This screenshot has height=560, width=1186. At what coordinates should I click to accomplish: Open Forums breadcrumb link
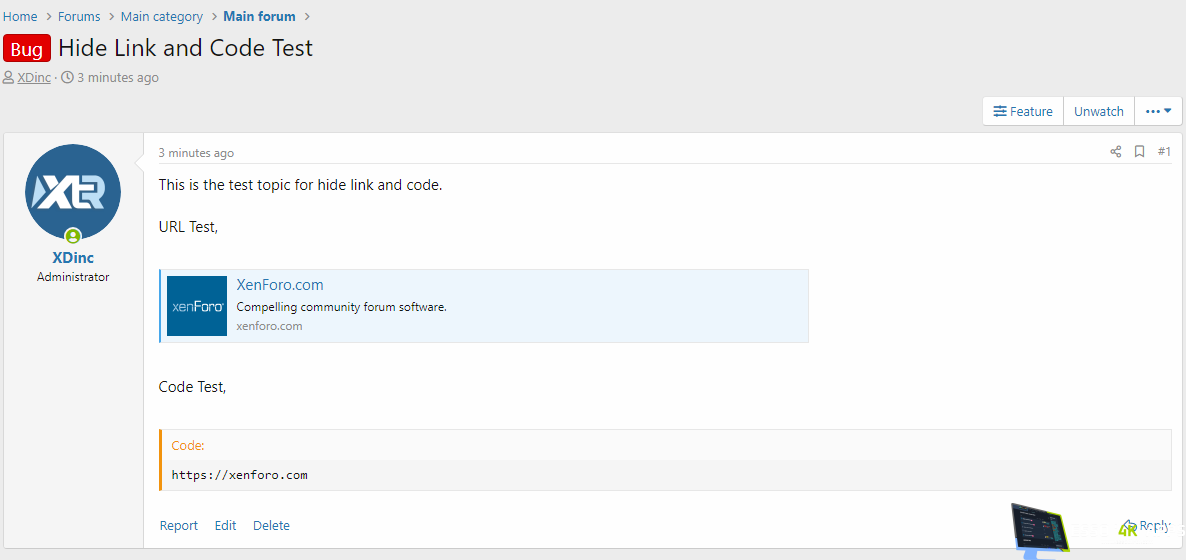79,16
